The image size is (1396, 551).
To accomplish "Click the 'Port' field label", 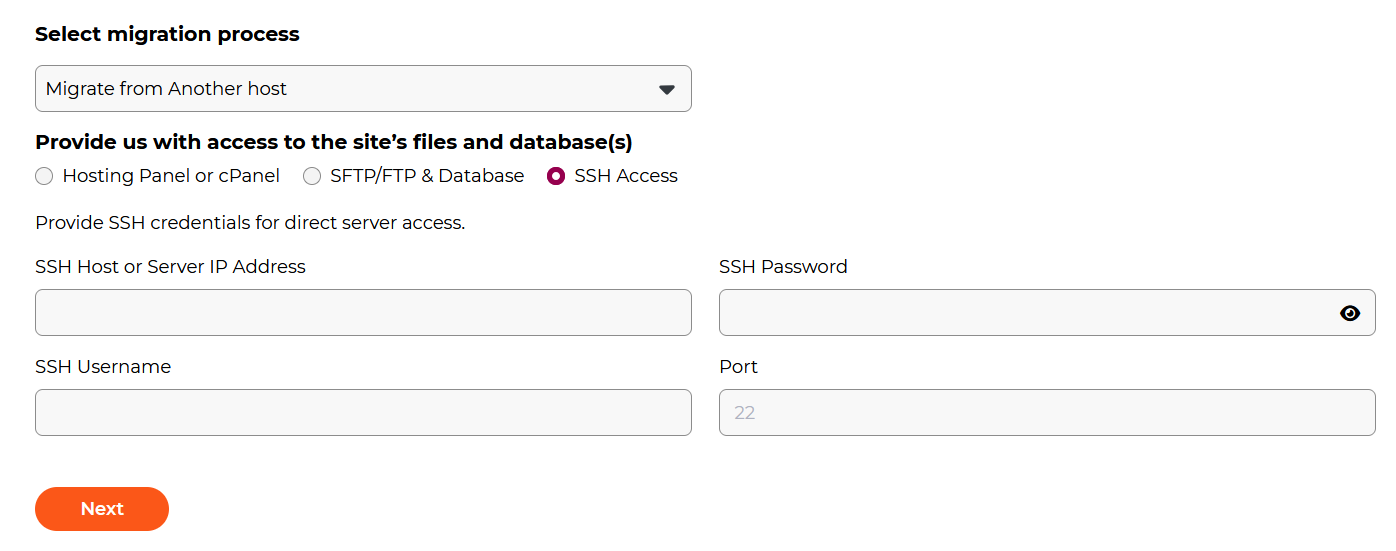I will point(738,367).
